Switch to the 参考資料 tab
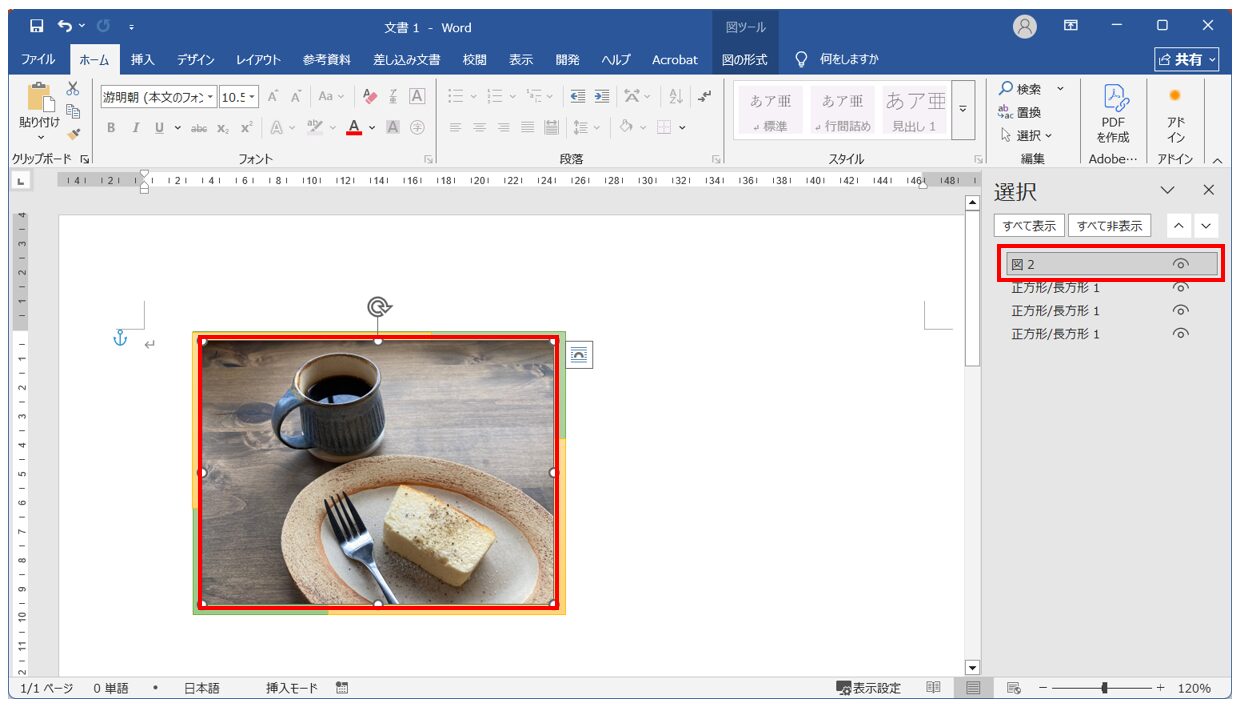1240x708 pixels. [x=327, y=60]
